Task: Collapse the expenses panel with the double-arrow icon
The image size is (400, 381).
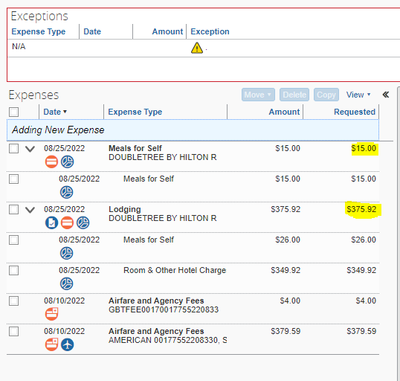Action: pyautogui.click(x=386, y=95)
